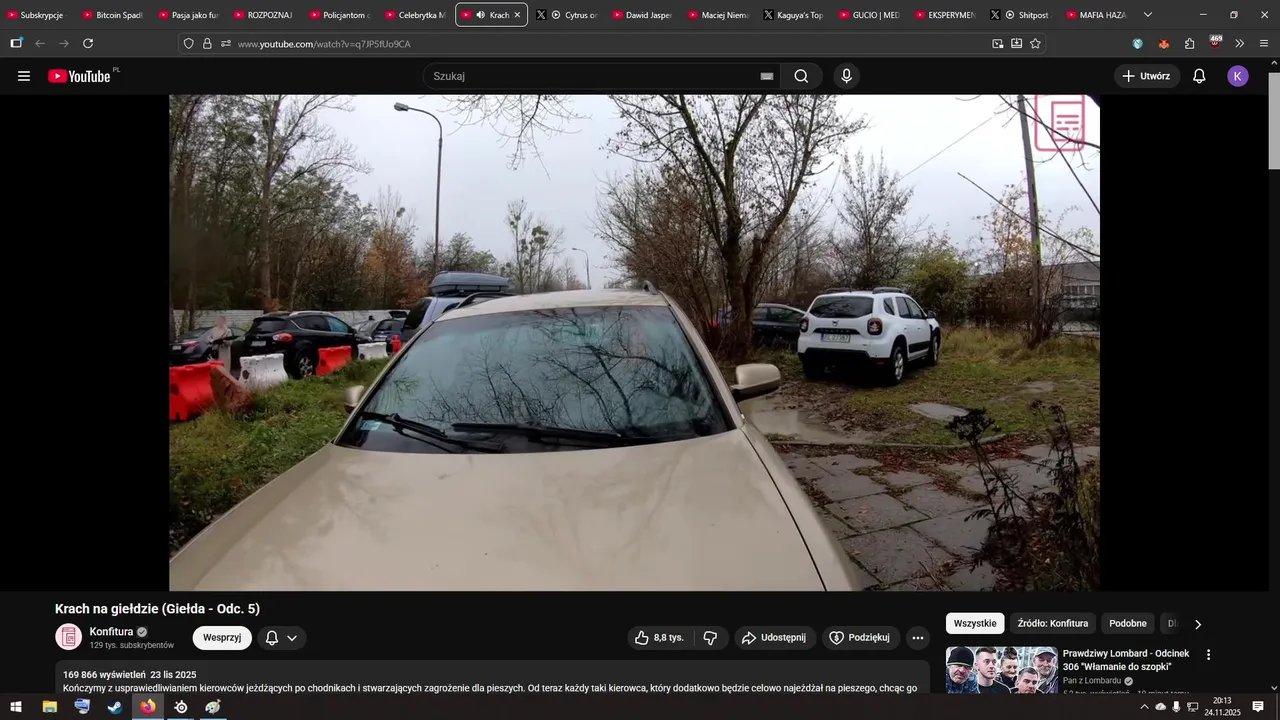Open Steam from the taskbar
This screenshot has height=720, width=1280.
(115, 707)
